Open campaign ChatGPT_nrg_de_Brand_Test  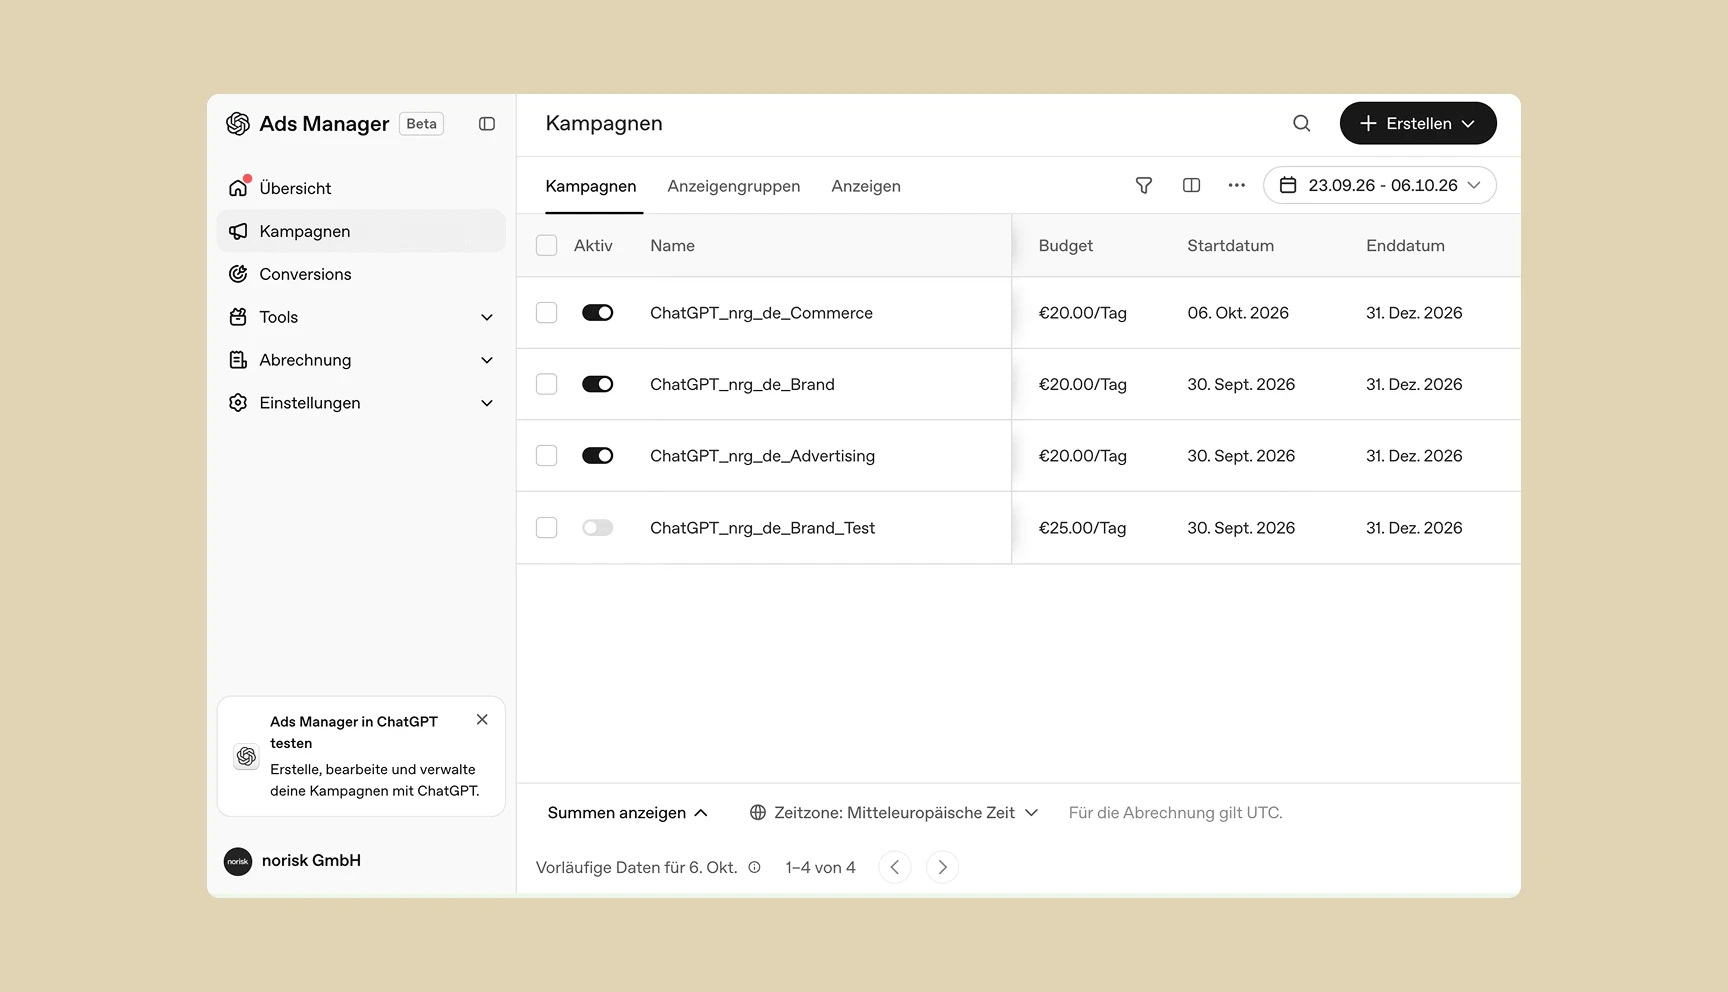point(762,528)
